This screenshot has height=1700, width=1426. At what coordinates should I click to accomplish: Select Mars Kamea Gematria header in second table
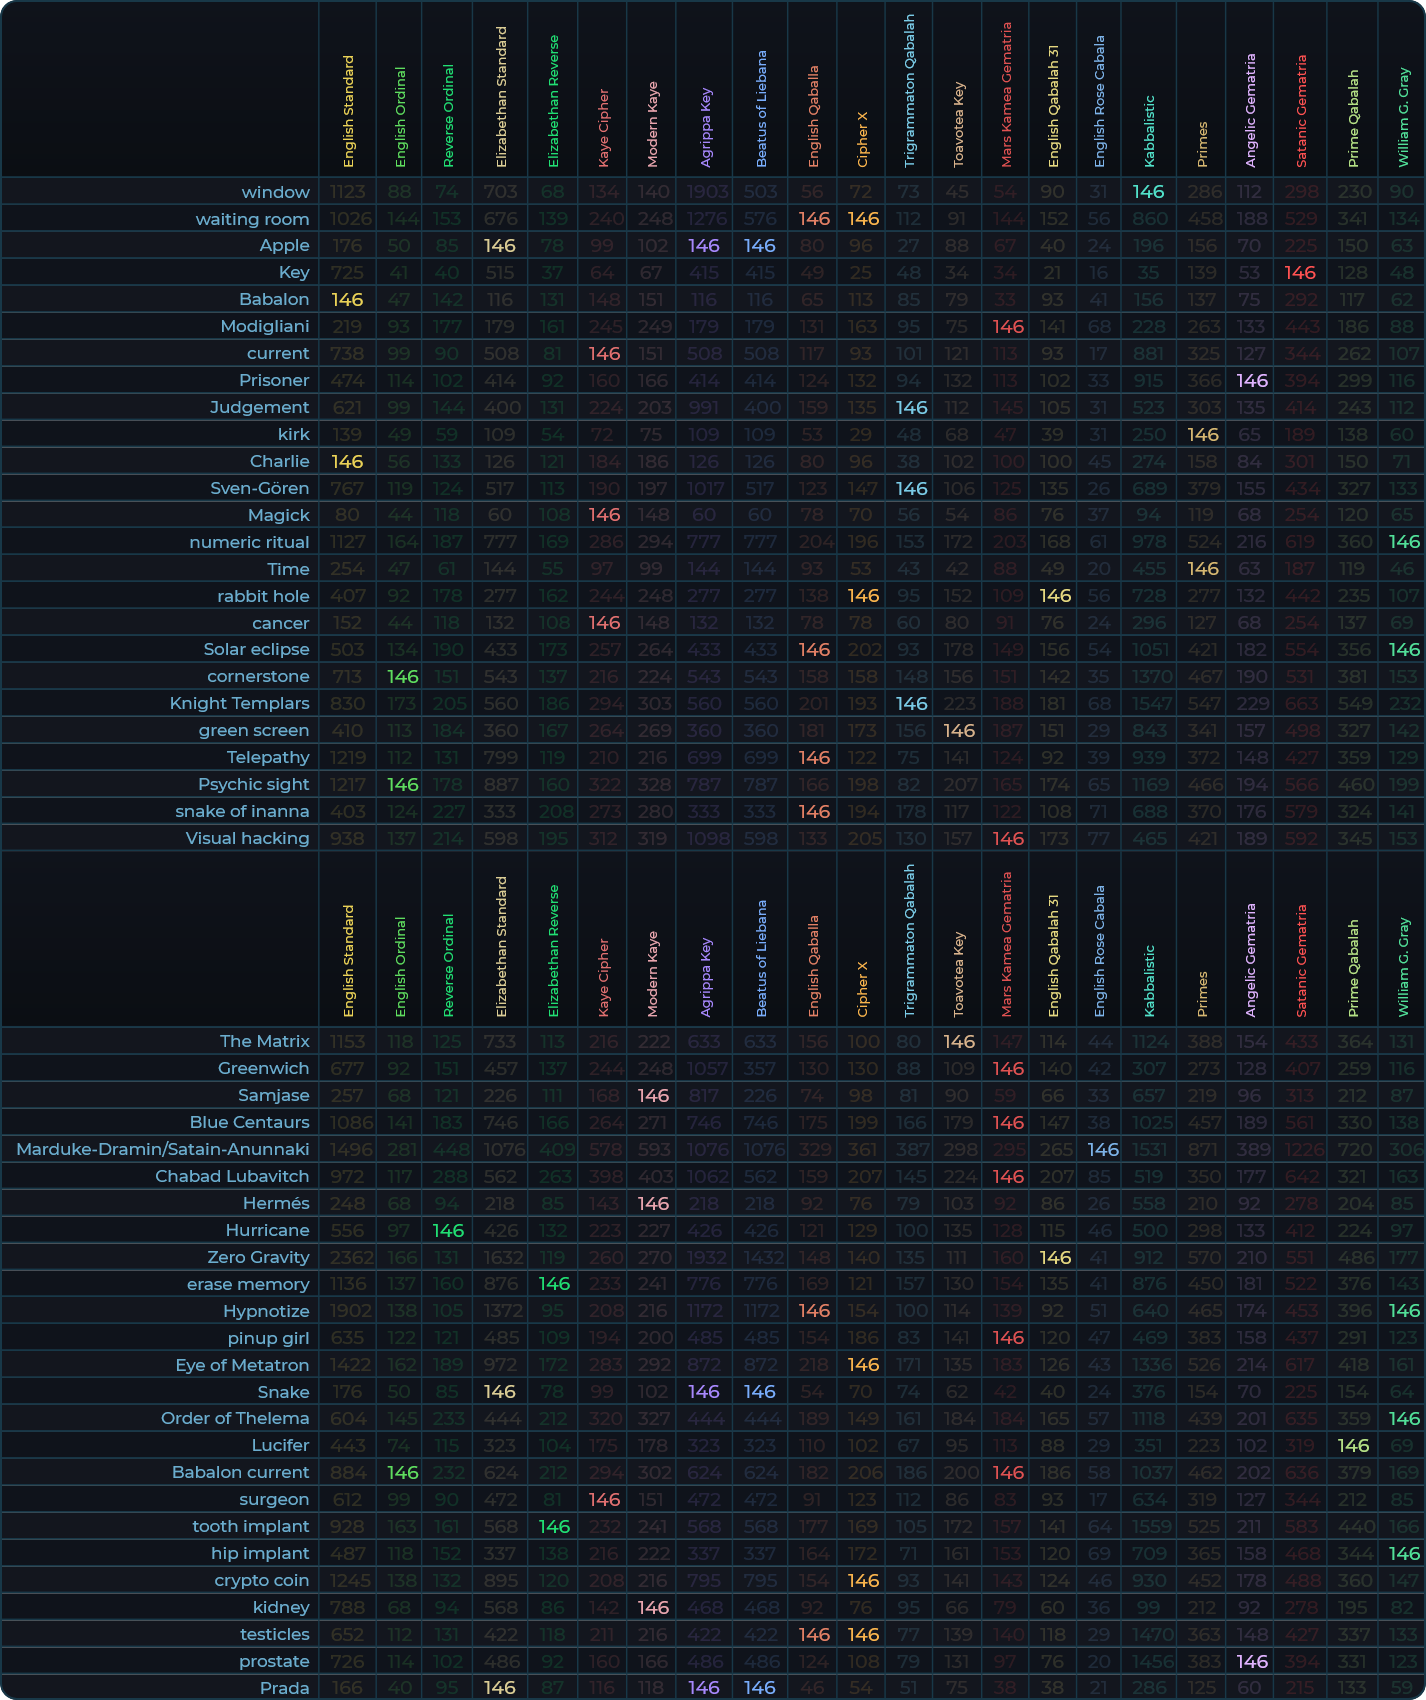point(1006,945)
